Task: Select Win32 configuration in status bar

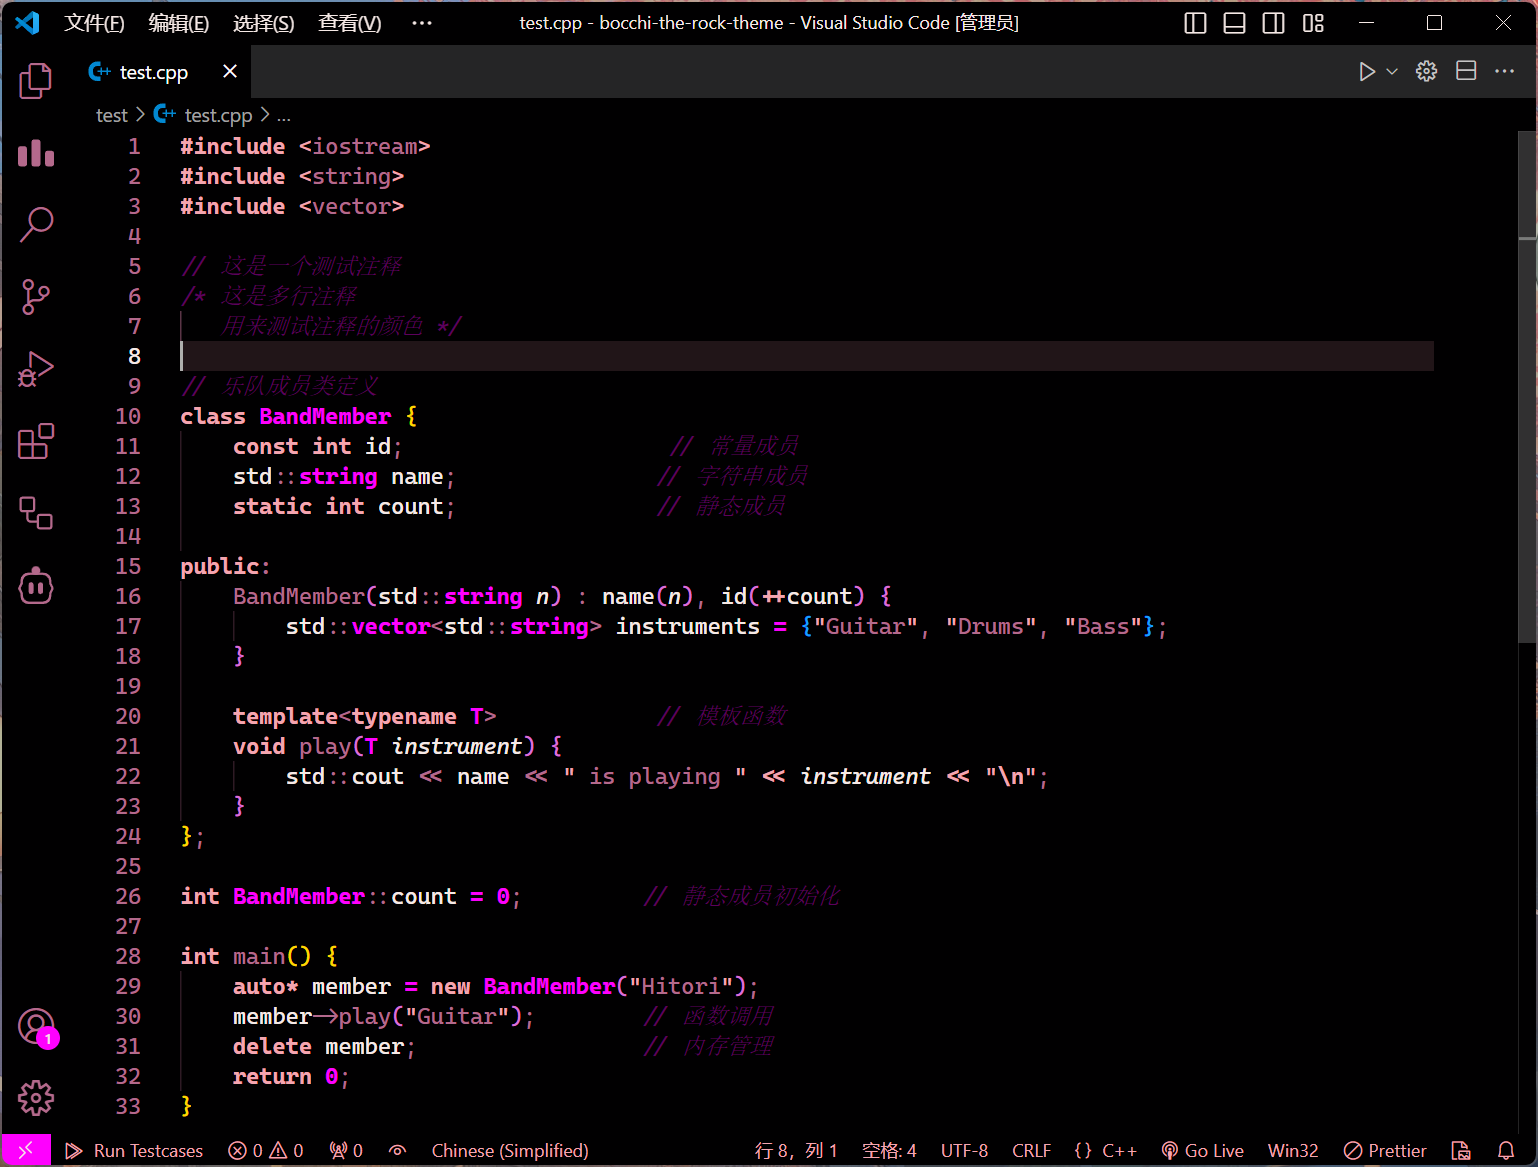Action: [x=1293, y=1150]
